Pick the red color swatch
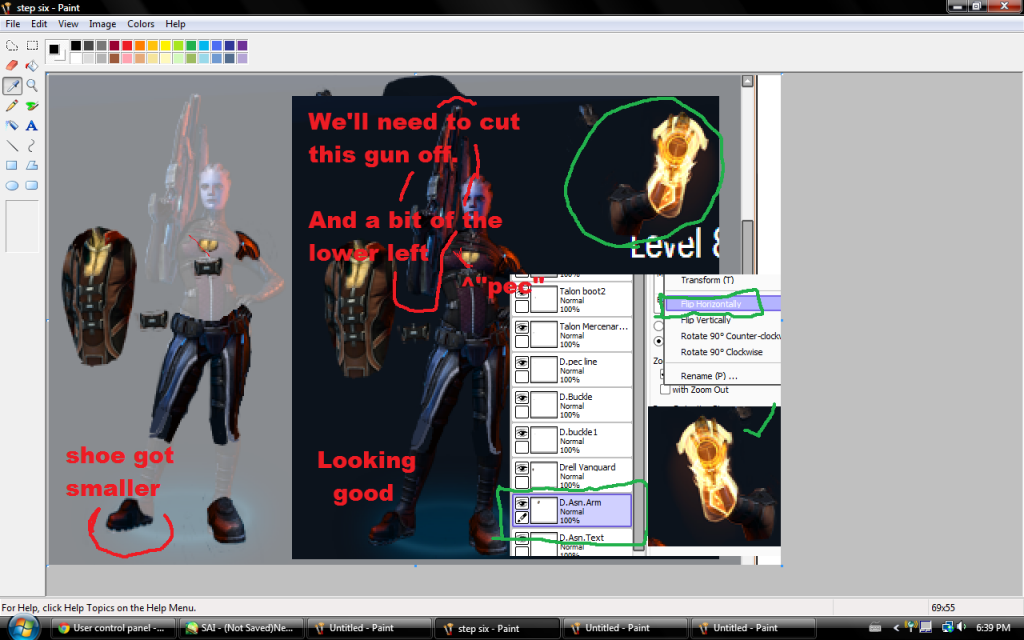Screen dimensions: 1024x640 click(x=128, y=45)
